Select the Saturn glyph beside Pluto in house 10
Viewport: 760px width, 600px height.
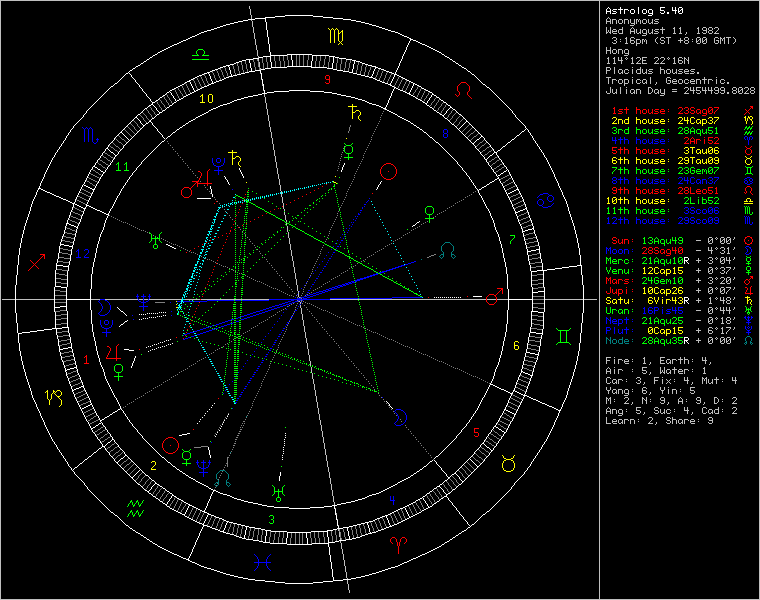(x=236, y=158)
